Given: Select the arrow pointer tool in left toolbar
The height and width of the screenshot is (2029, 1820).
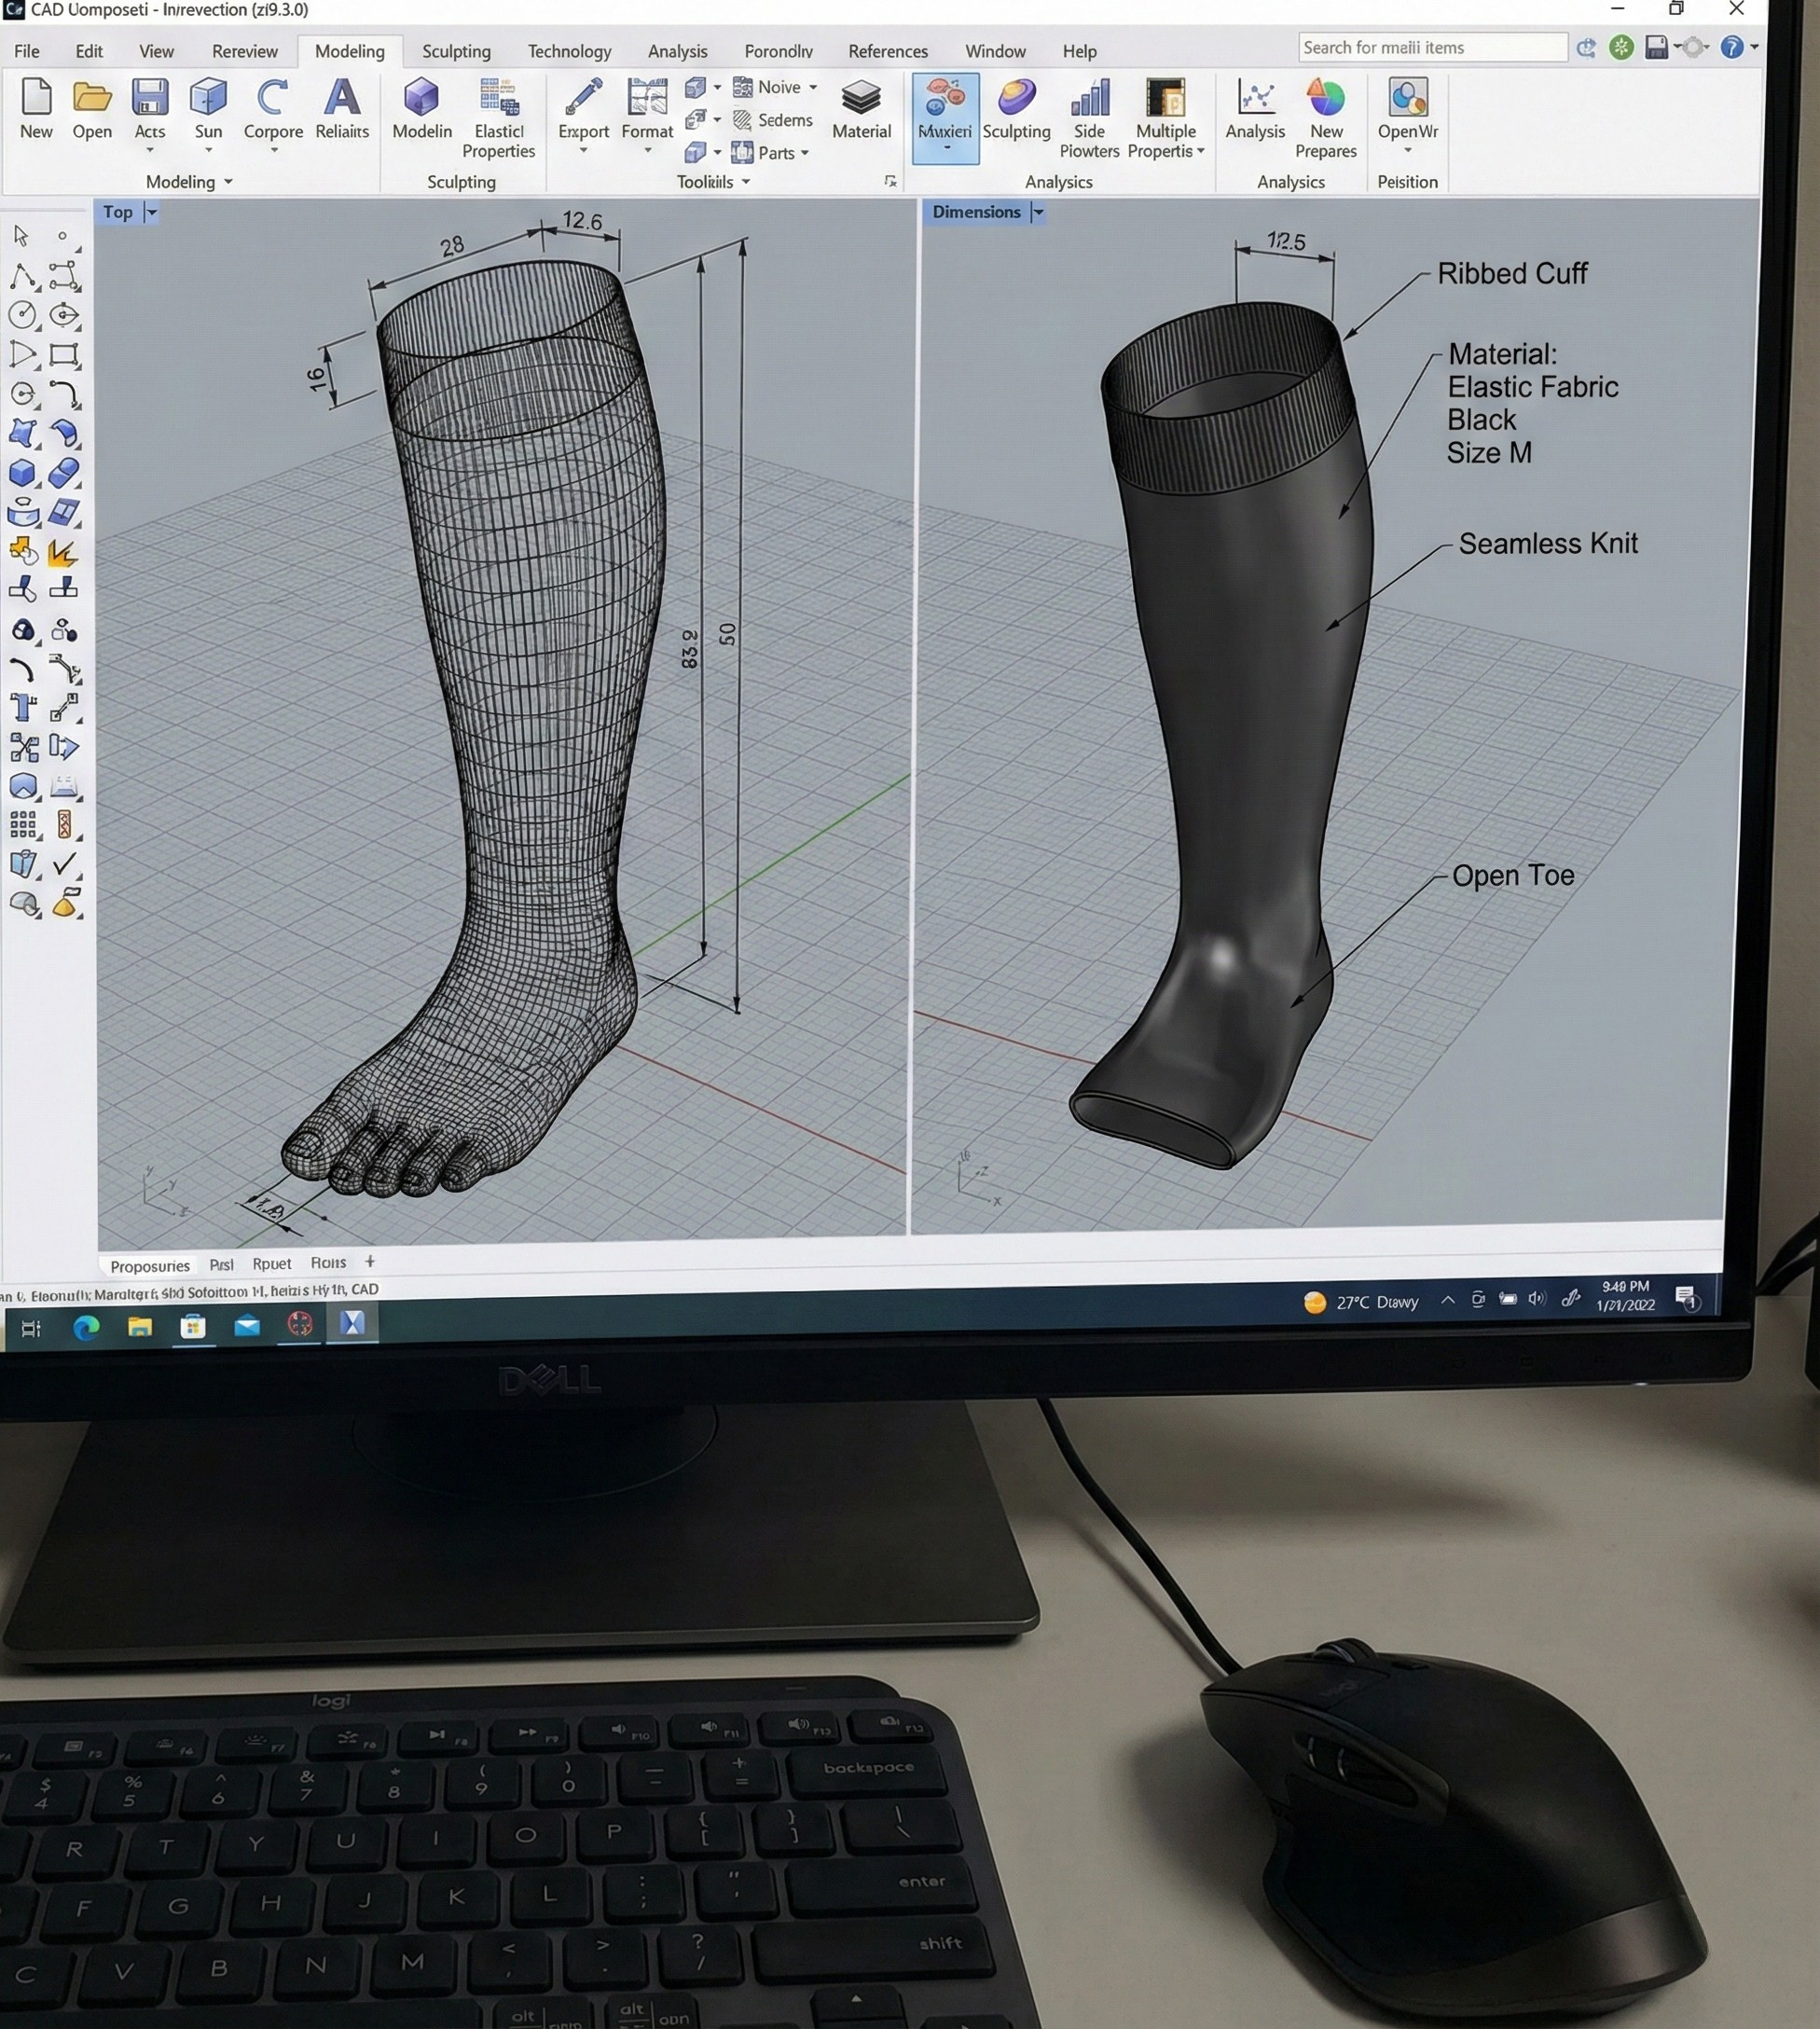Looking at the screenshot, I should [21, 236].
